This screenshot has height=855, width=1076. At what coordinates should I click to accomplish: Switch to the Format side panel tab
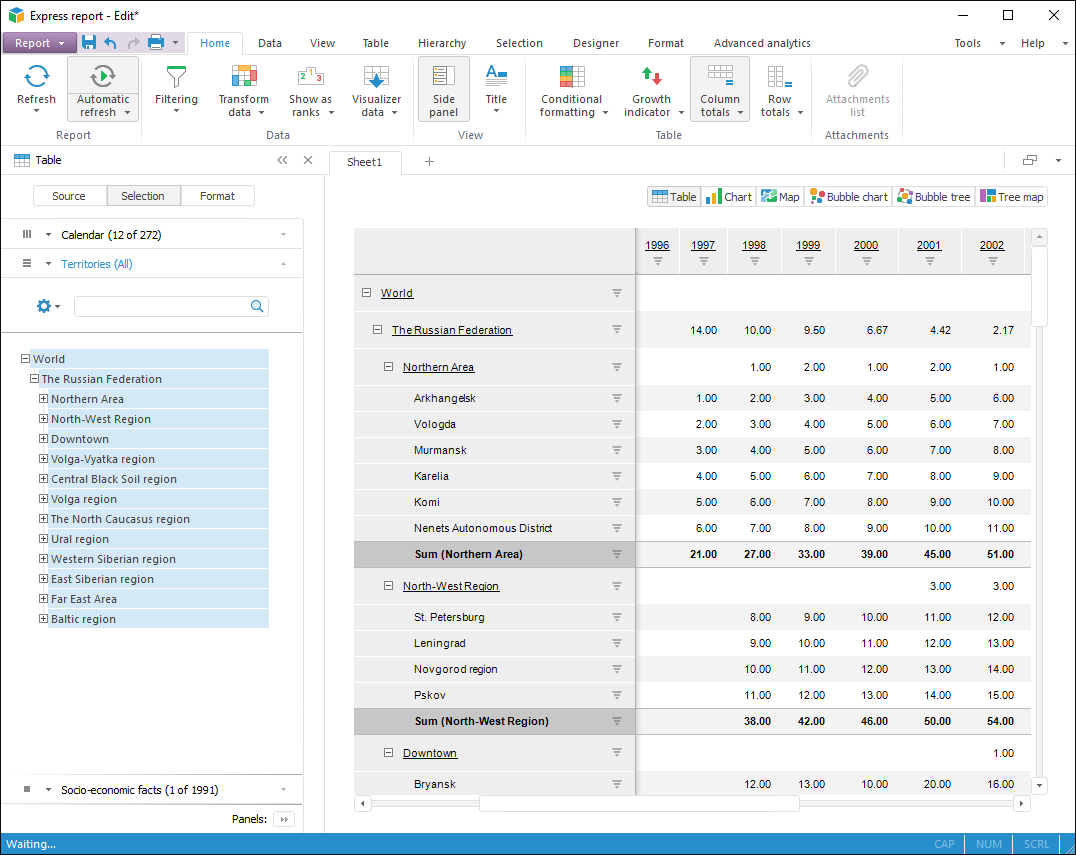[217, 196]
